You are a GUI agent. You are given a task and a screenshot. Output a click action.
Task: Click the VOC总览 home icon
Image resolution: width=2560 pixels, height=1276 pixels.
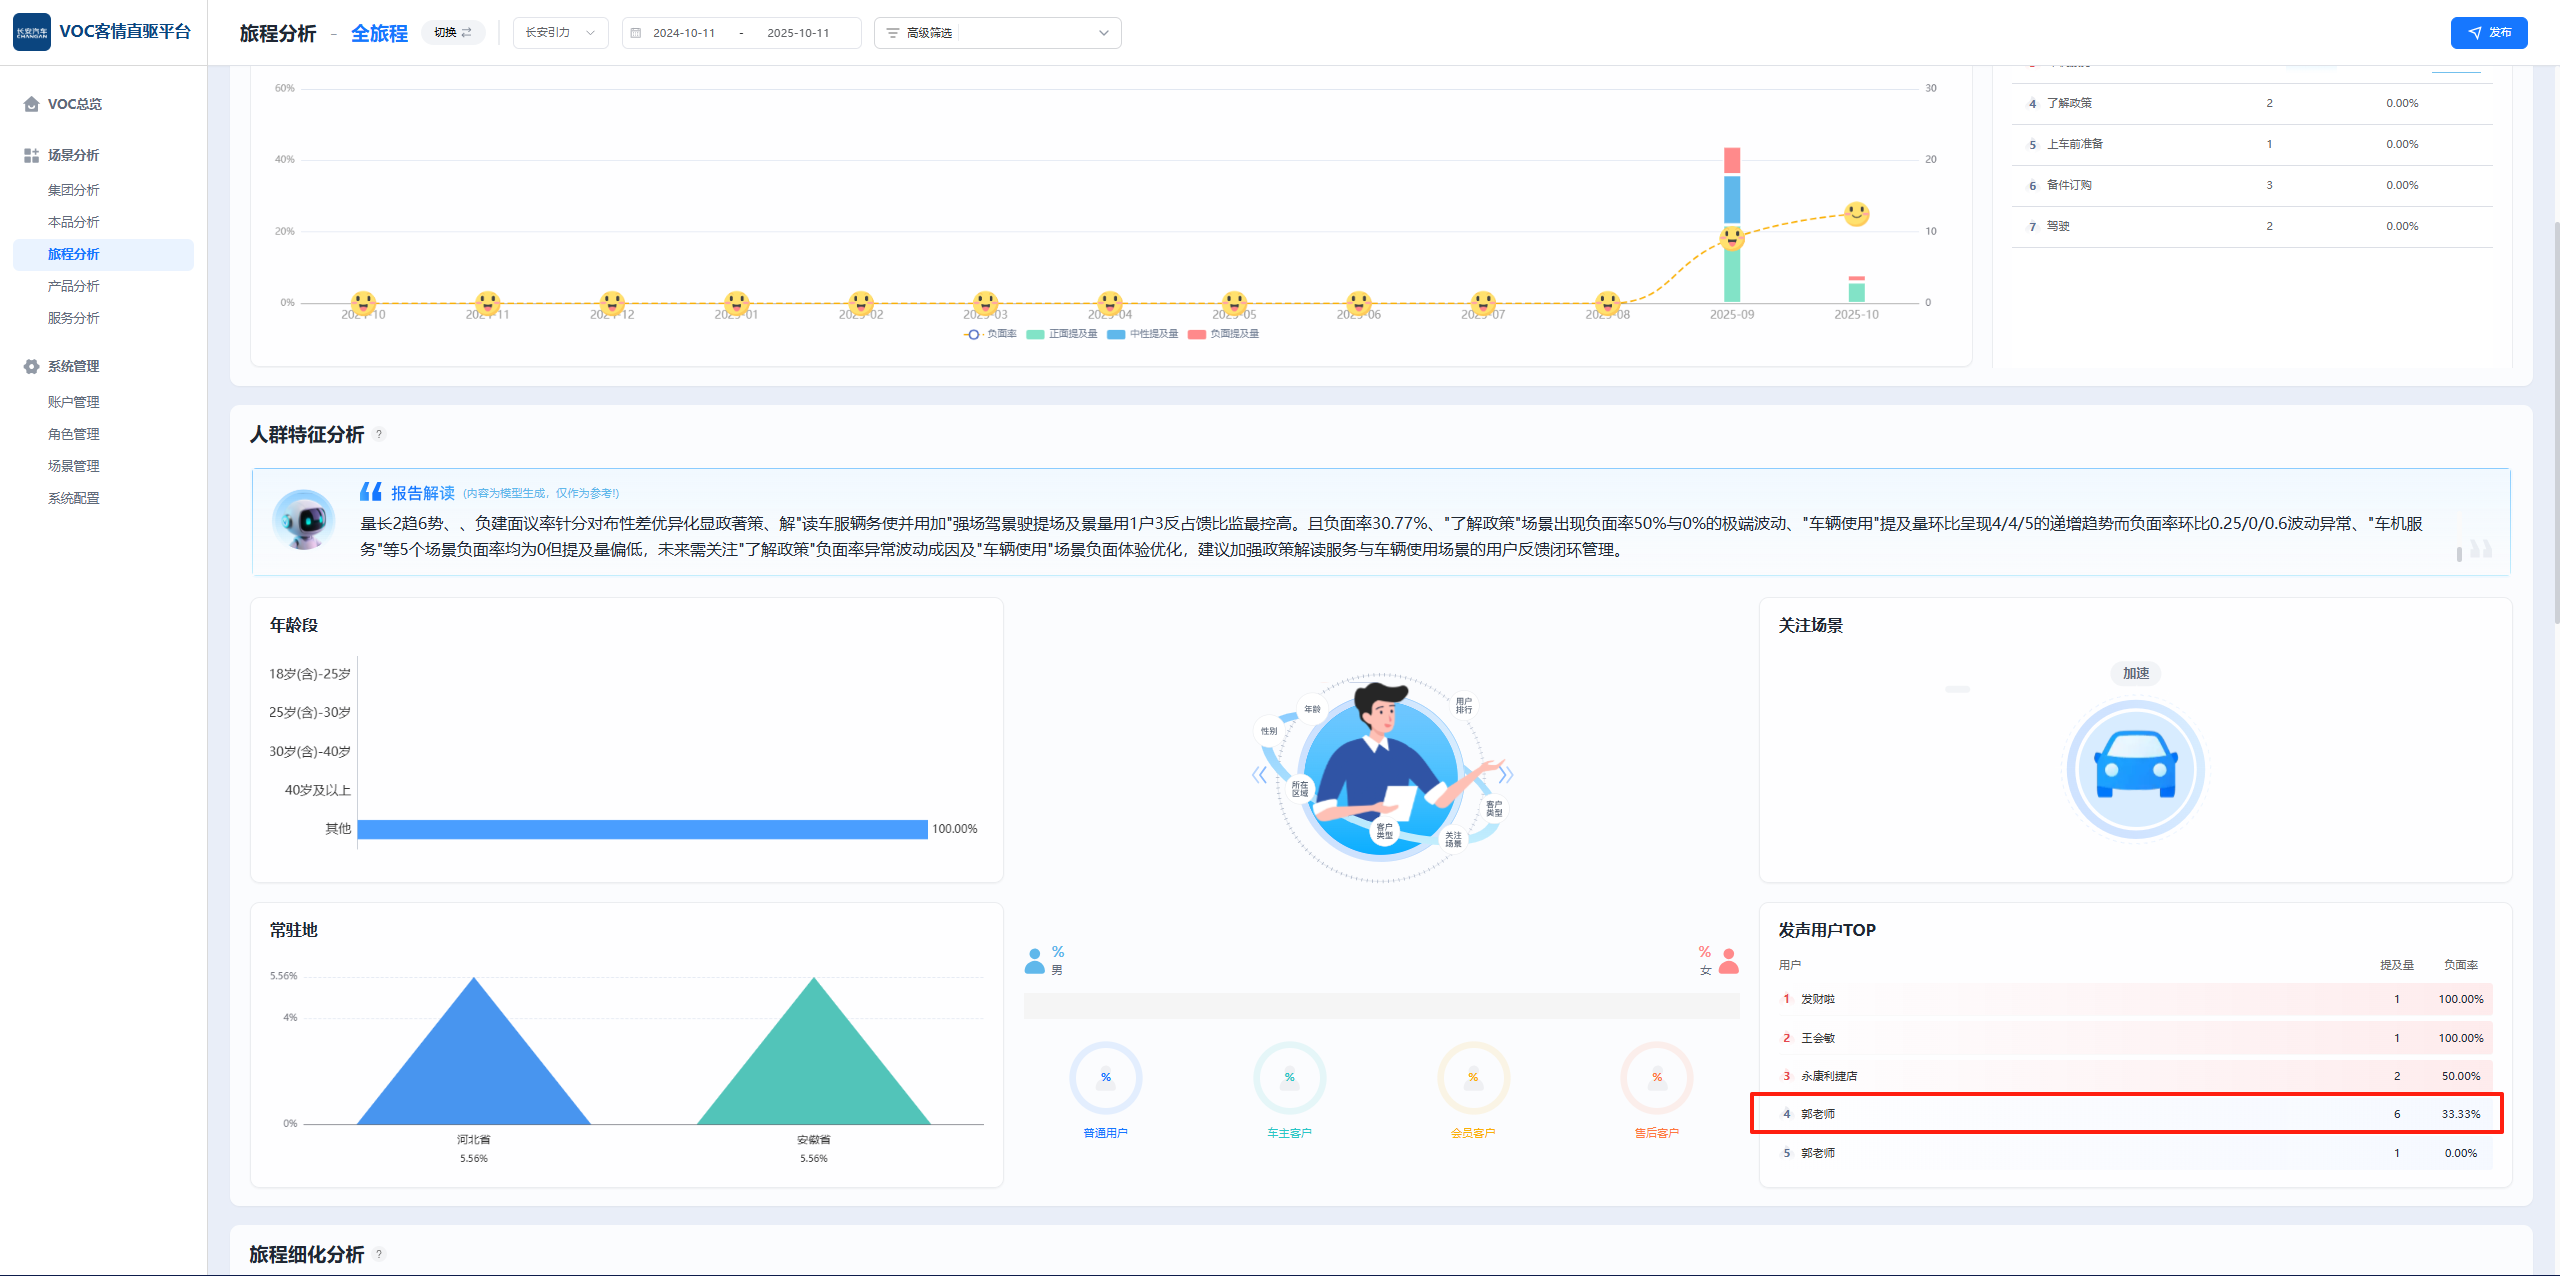[x=31, y=104]
